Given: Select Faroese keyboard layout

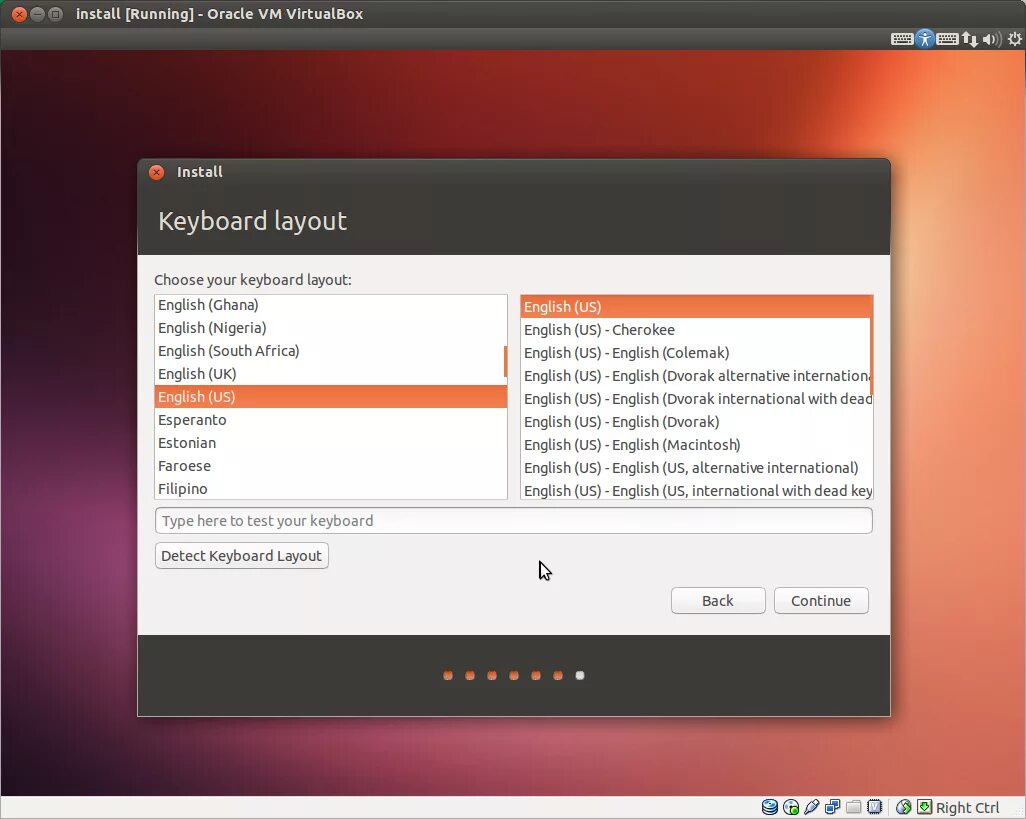Looking at the screenshot, I should coord(330,466).
